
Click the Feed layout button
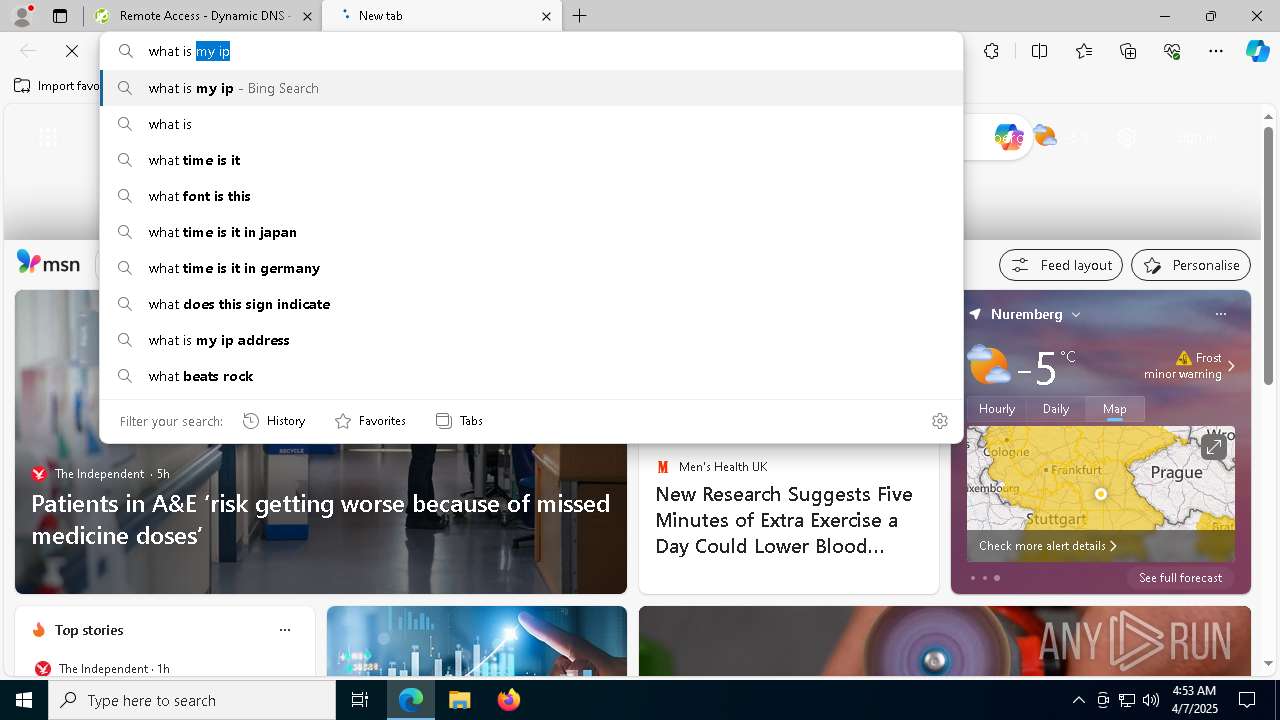click(1061, 265)
